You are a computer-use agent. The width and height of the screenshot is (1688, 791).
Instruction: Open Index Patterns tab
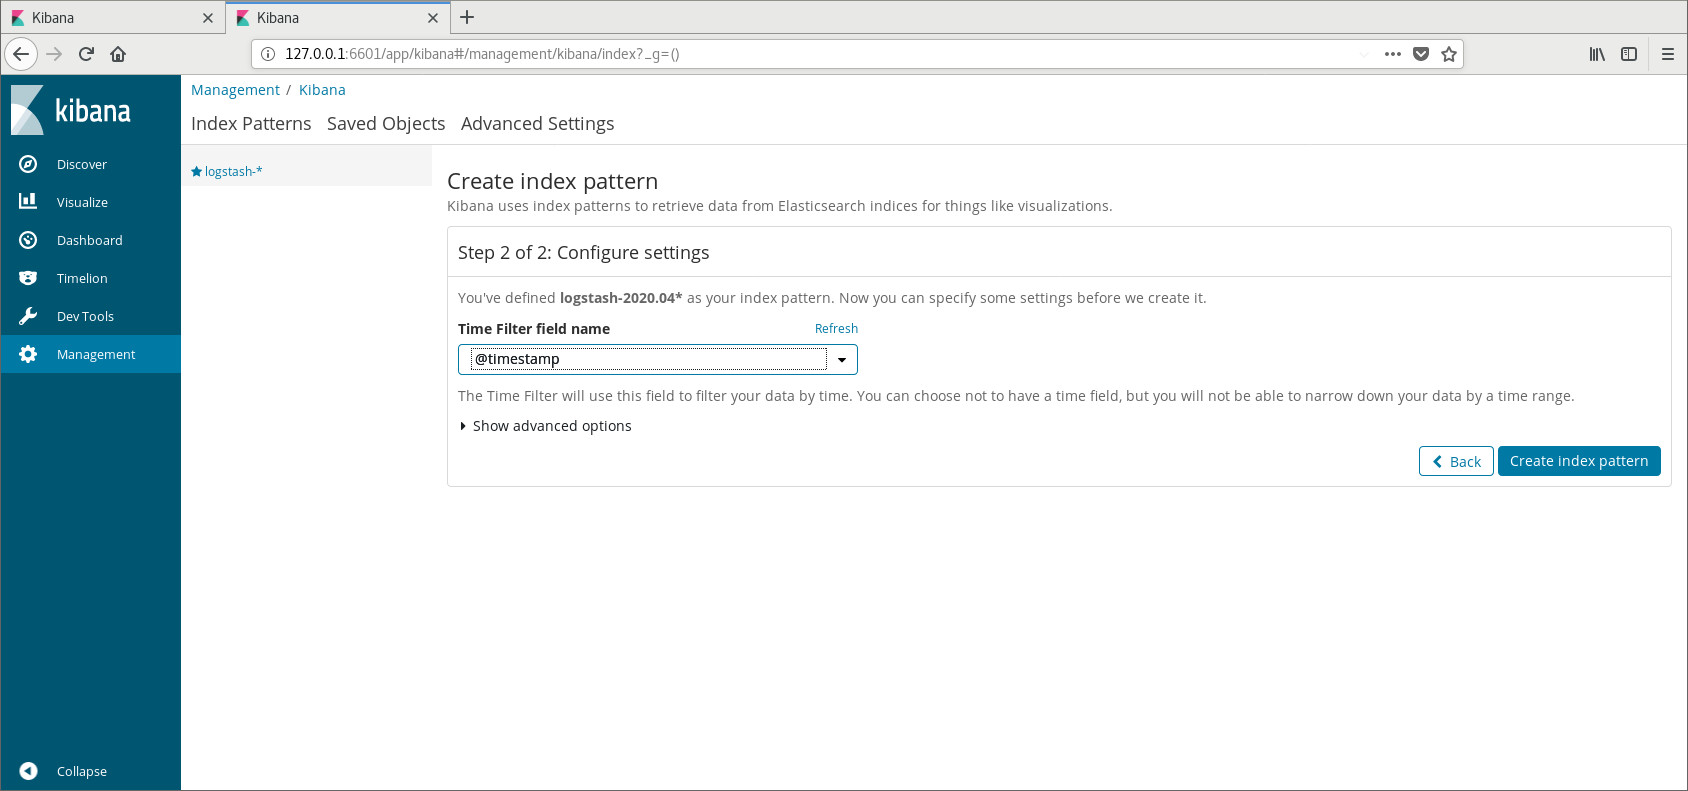pos(251,124)
